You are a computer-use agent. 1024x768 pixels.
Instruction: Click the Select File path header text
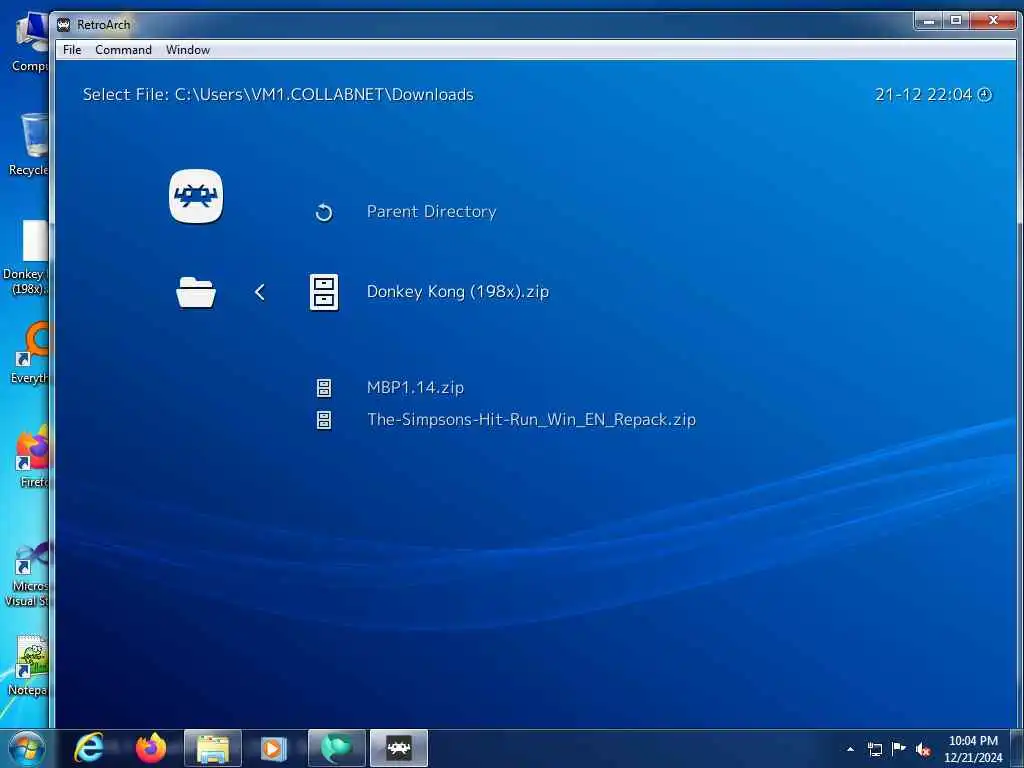(278, 95)
